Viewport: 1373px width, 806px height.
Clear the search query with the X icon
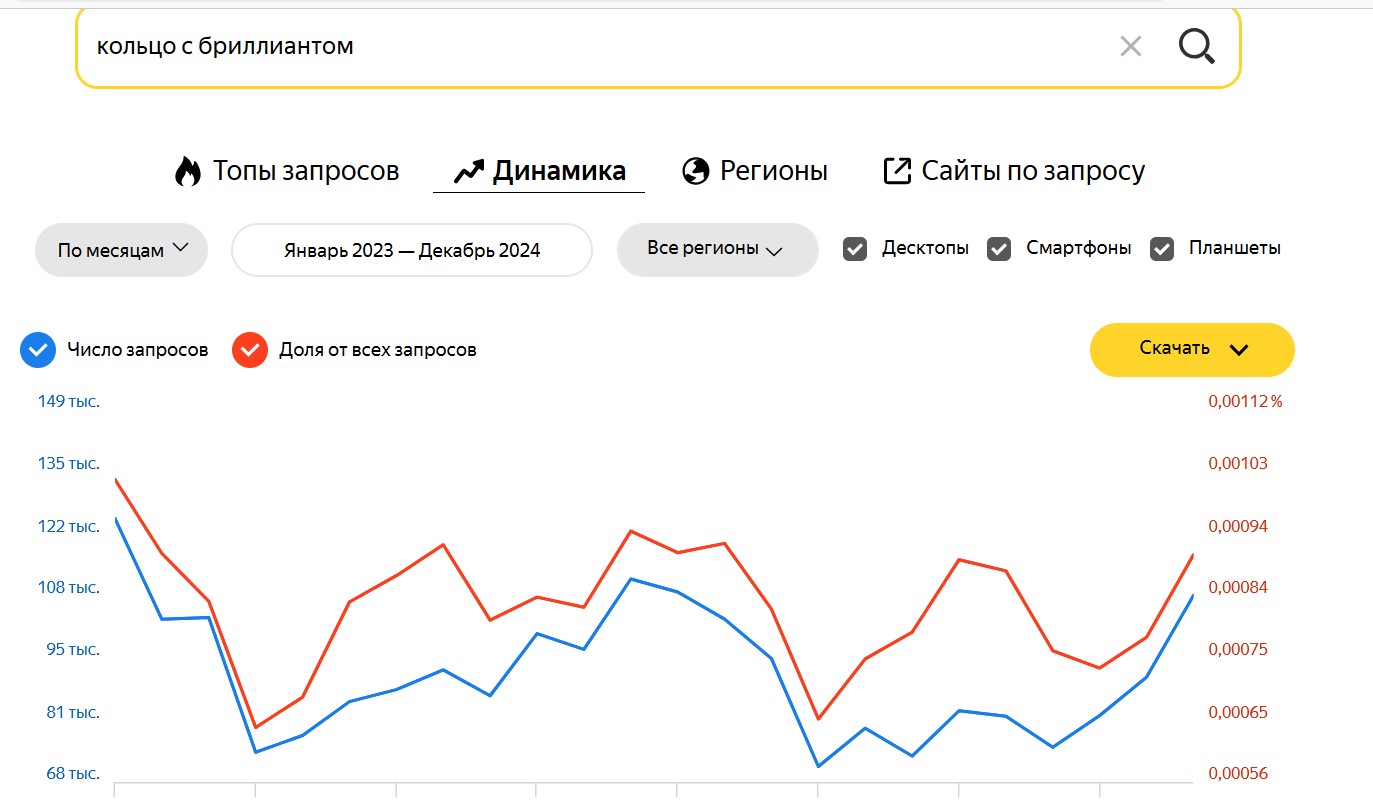coord(1130,46)
